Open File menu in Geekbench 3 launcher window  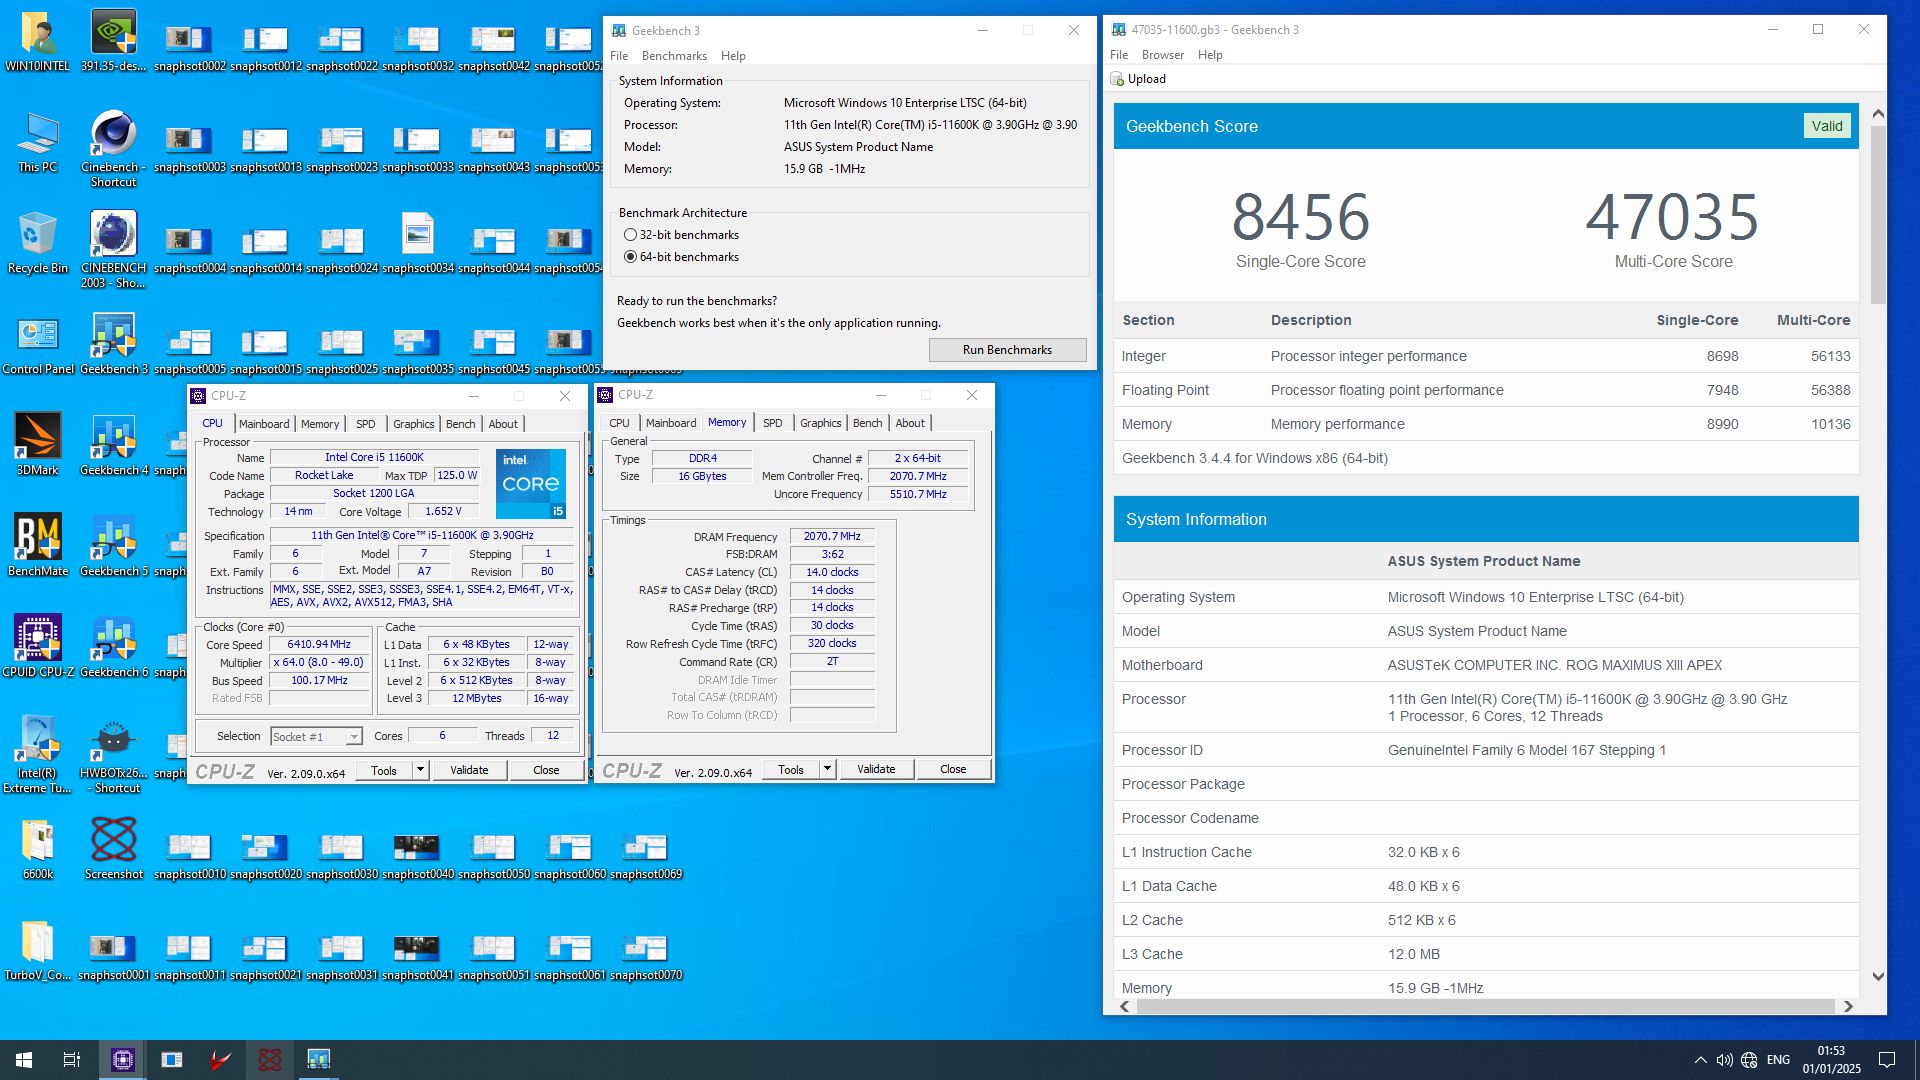click(x=619, y=56)
